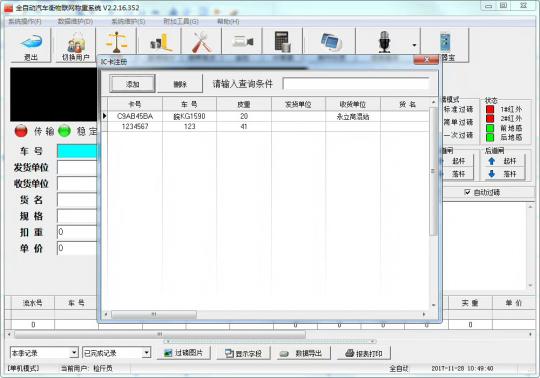Click the balance scale toolbar icon
This screenshot has height=378, width=540.
pyautogui.click(x=117, y=42)
